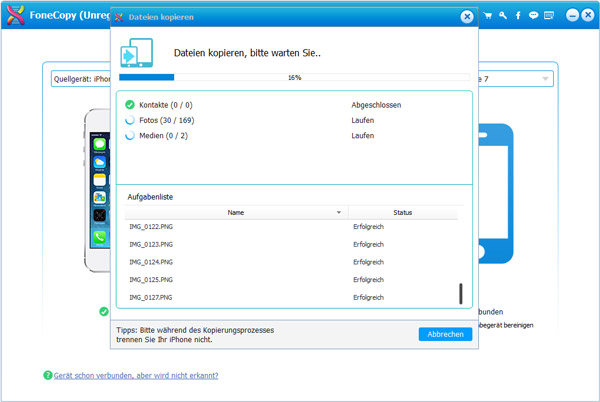This screenshot has height=402, width=600.
Task: Open registration via the key icon
Action: [x=503, y=16]
